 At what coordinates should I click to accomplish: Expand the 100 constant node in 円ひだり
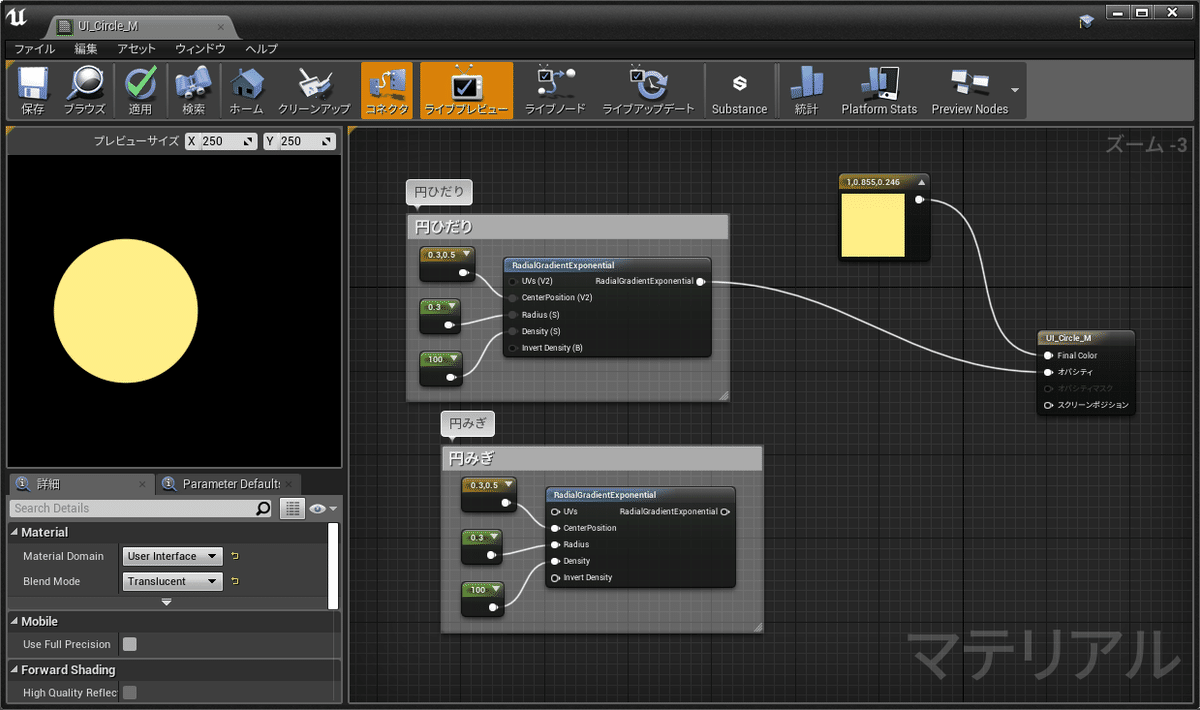click(x=454, y=358)
